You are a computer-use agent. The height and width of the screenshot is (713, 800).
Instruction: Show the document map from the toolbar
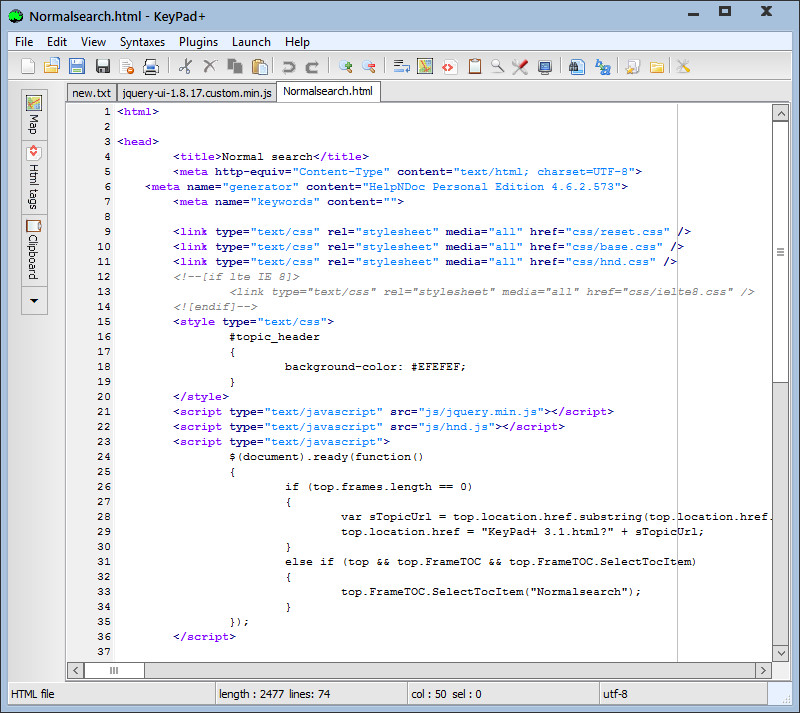click(425, 66)
